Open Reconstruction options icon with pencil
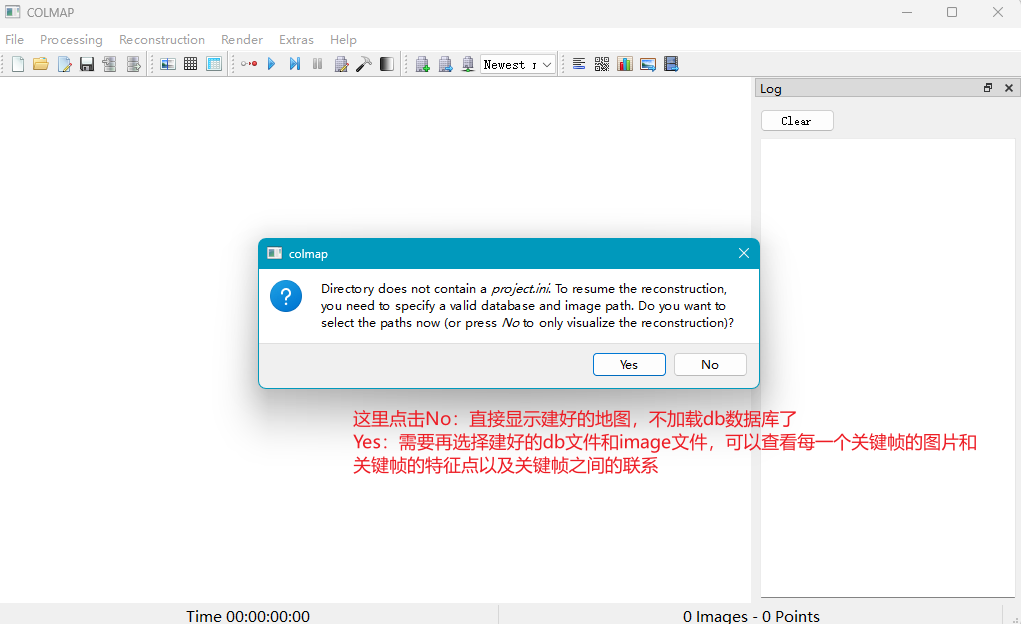This screenshot has width=1021, height=624. coord(341,64)
